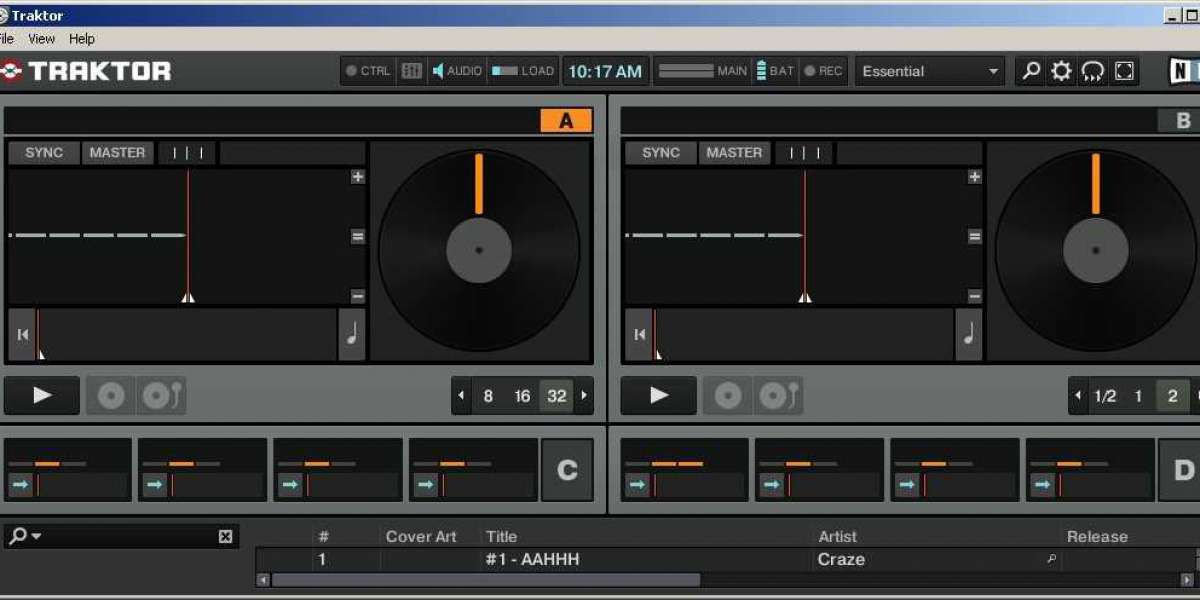Click Deck B's plain disc cue button
This screenshot has height=600, width=1200.
pyautogui.click(x=728, y=396)
